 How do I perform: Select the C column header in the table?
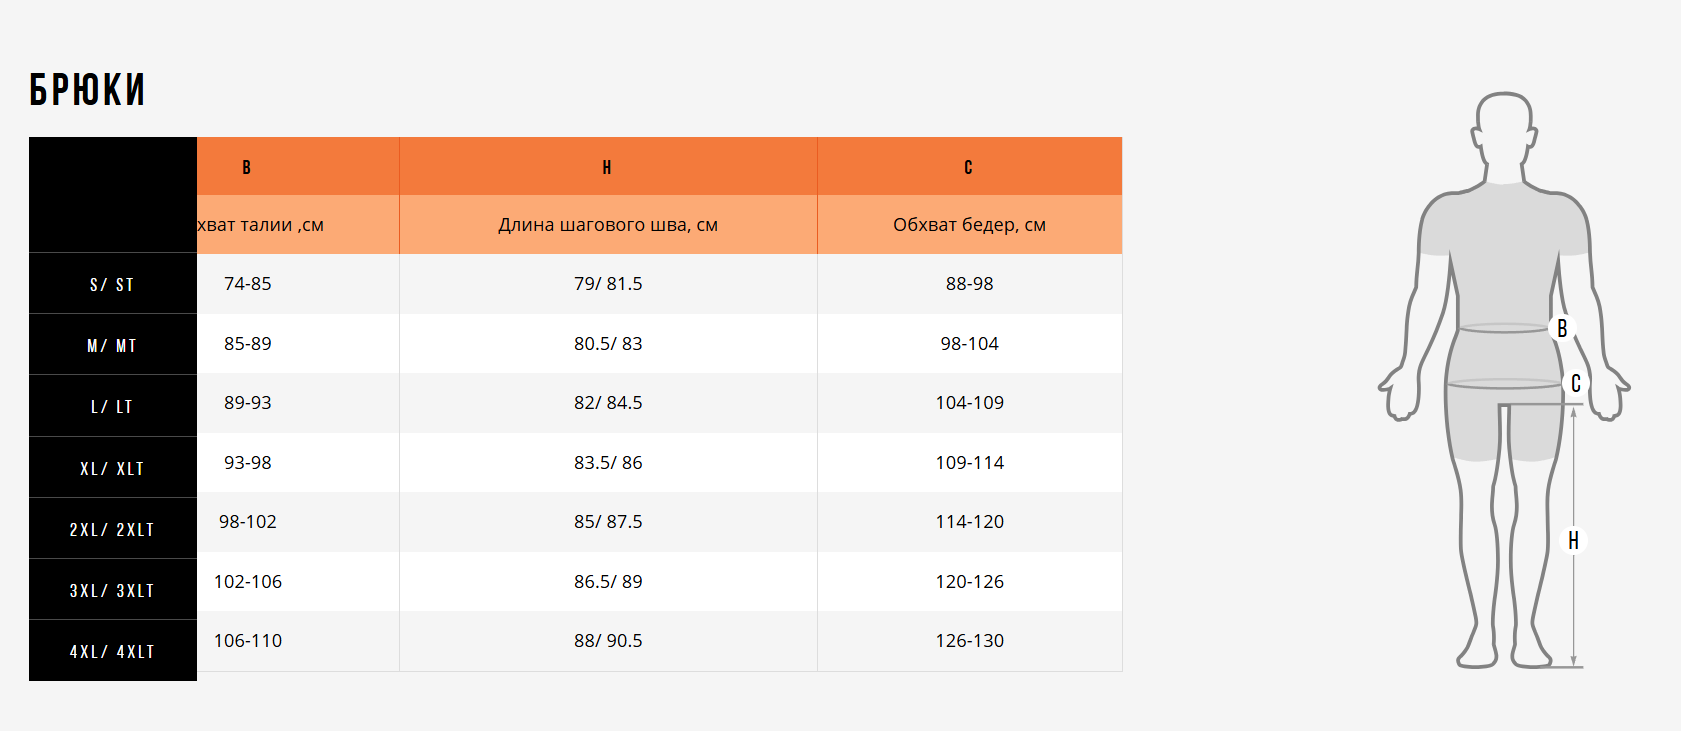click(968, 167)
